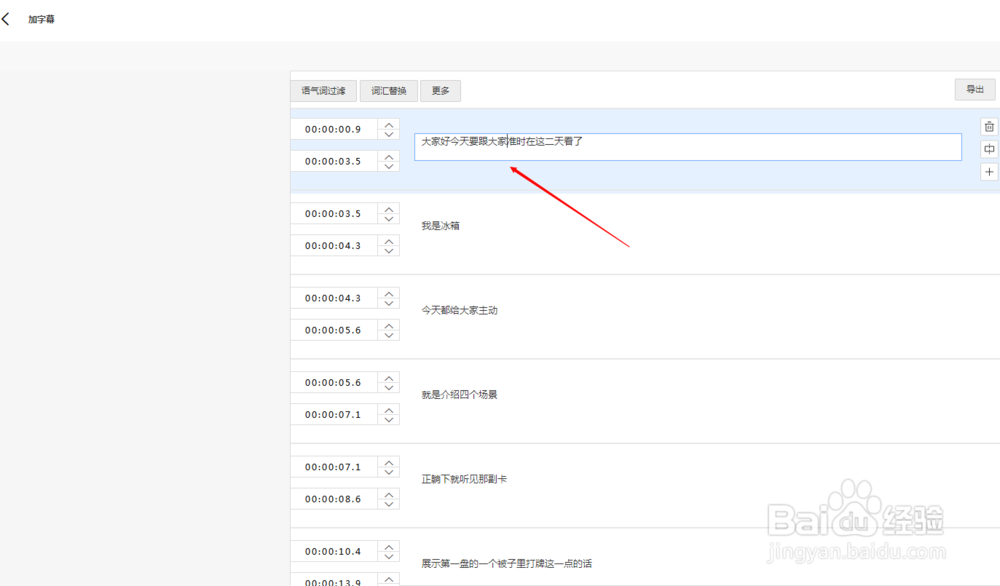
Task: Click up arrow next to 00:00:05.6
Action: click(x=389, y=325)
